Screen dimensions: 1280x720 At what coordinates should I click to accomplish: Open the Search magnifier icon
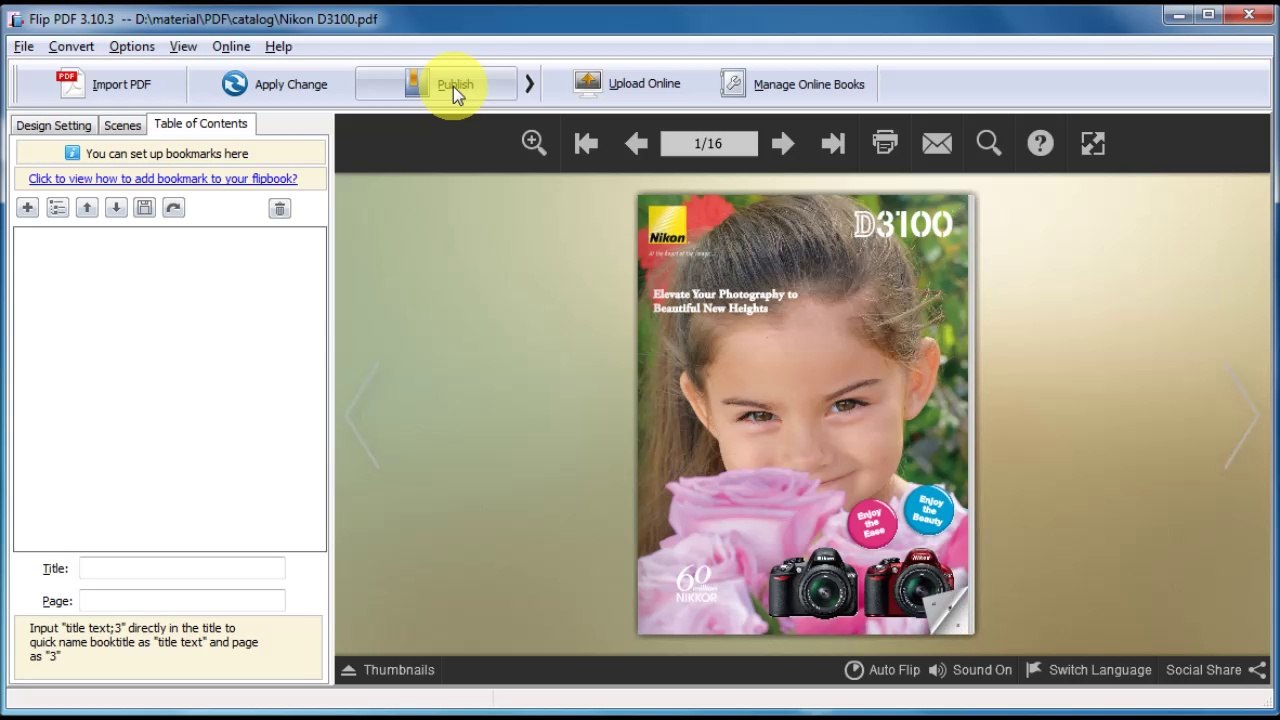point(989,144)
